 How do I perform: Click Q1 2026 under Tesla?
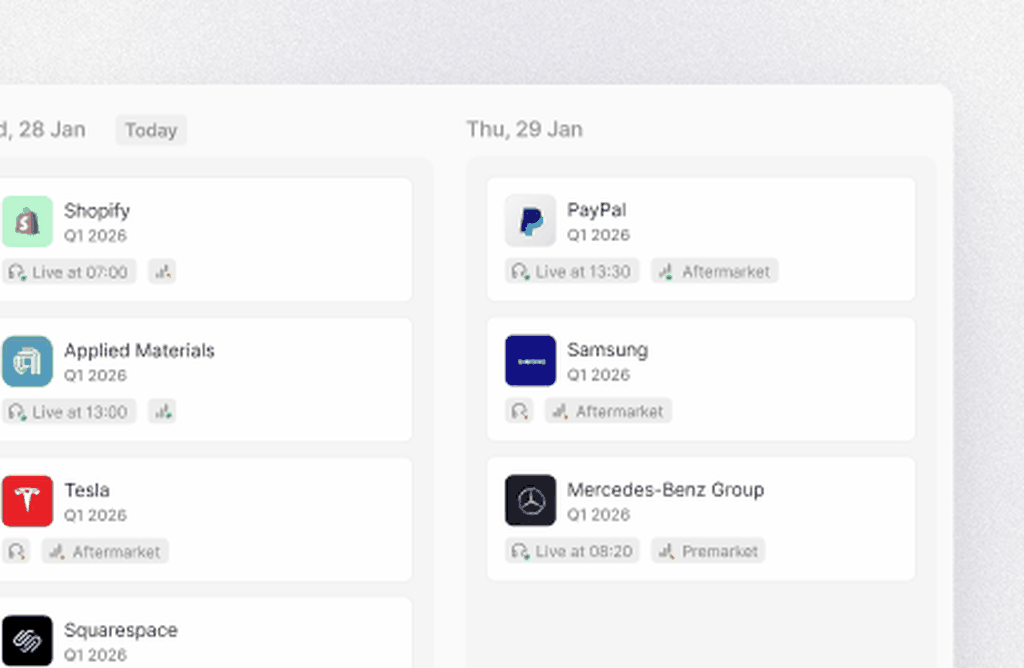(95, 515)
